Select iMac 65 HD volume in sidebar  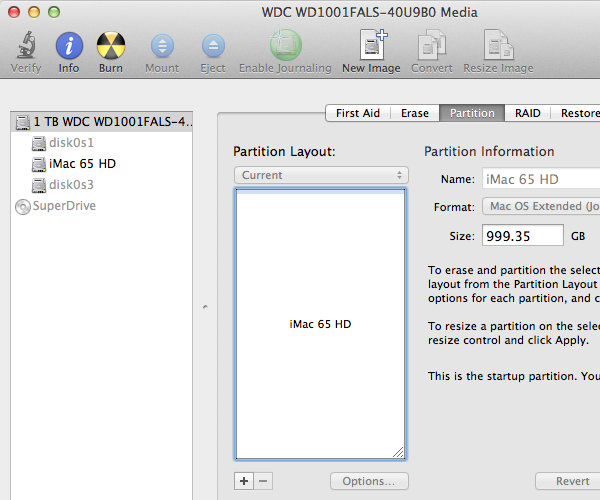coord(102,164)
